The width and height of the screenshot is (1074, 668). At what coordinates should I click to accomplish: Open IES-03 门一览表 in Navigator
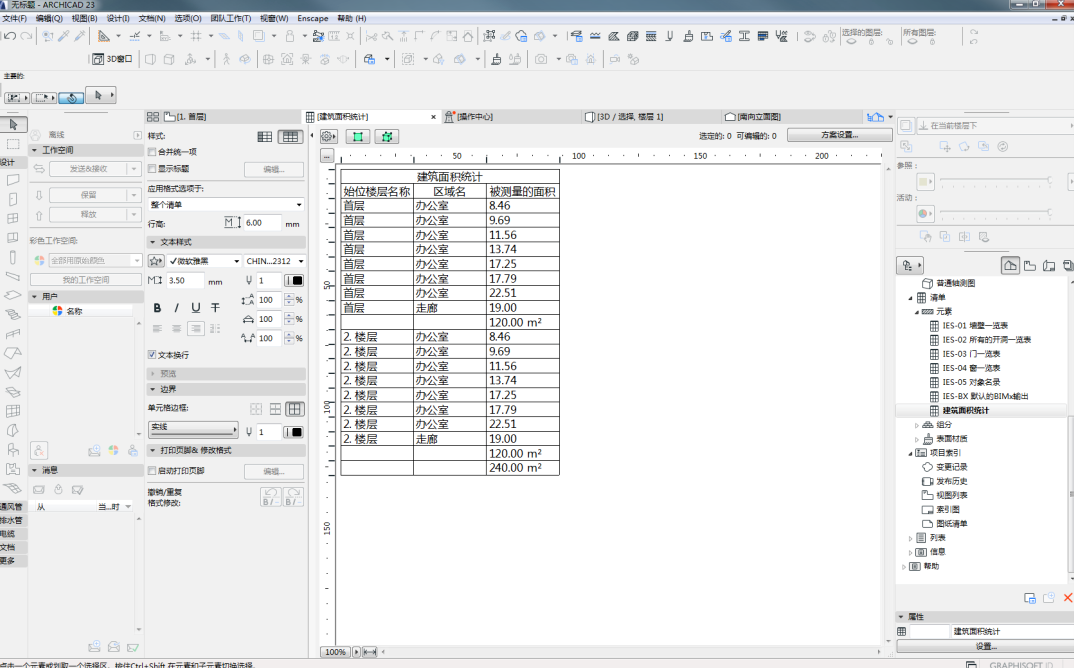tap(971, 354)
